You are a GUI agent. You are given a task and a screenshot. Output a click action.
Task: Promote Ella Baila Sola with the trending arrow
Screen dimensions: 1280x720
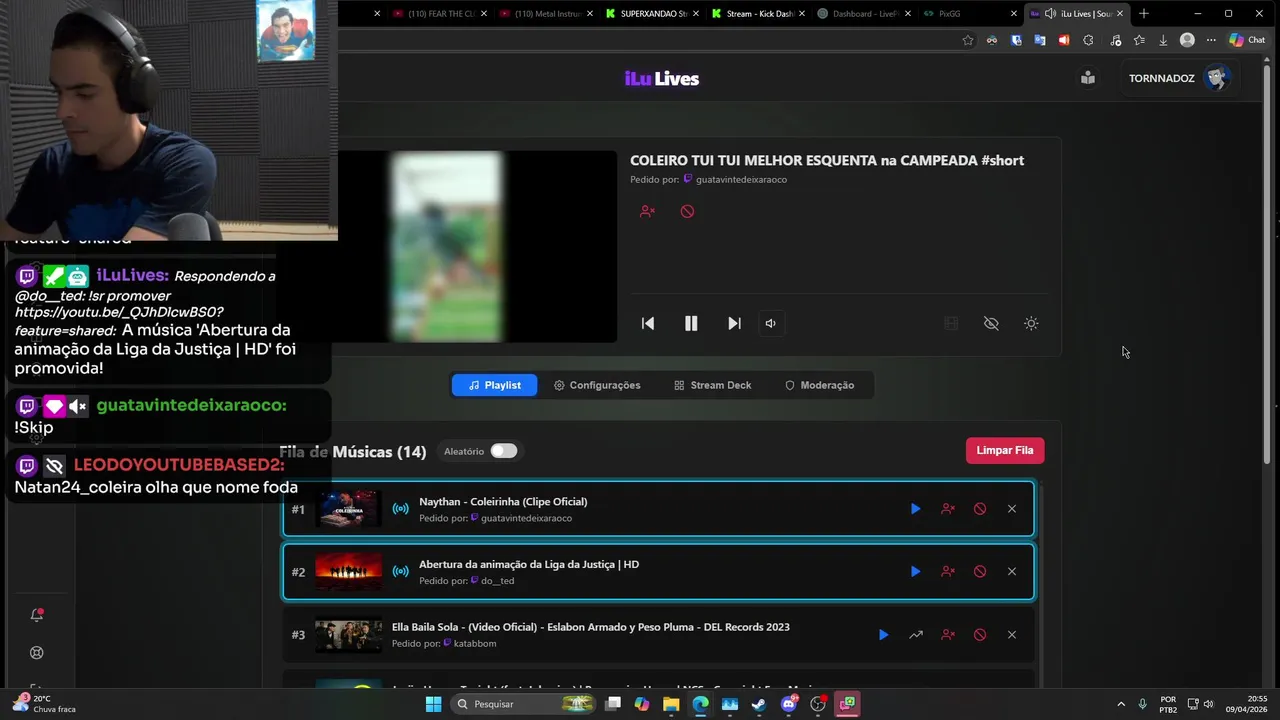click(916, 635)
